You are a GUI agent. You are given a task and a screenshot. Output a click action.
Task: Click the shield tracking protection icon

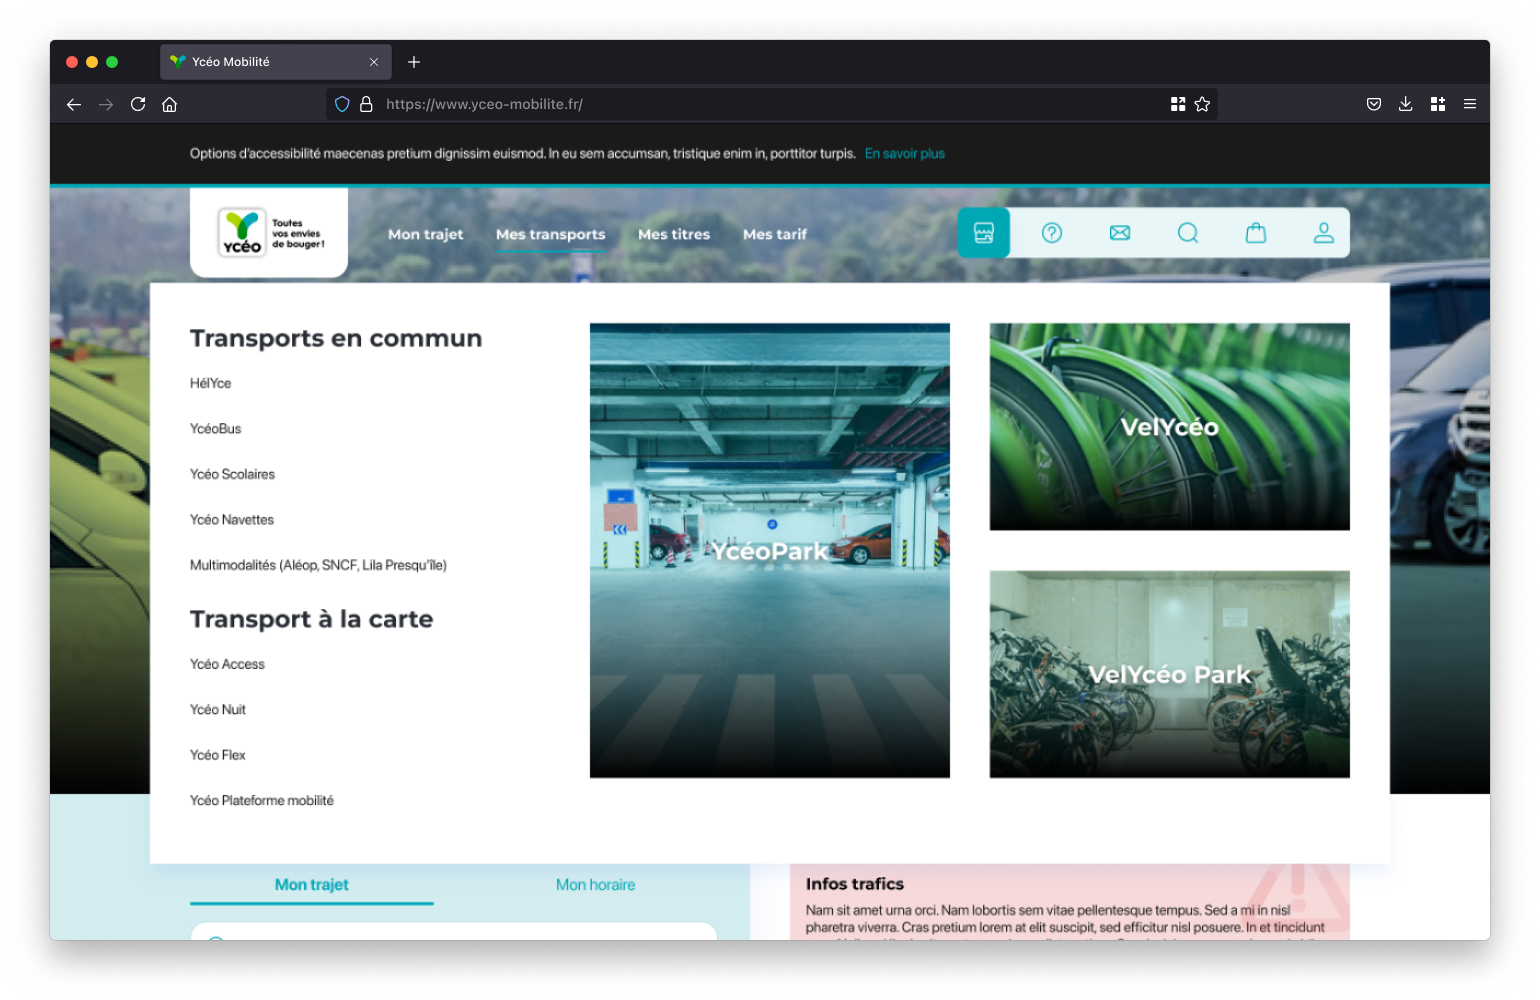click(342, 104)
